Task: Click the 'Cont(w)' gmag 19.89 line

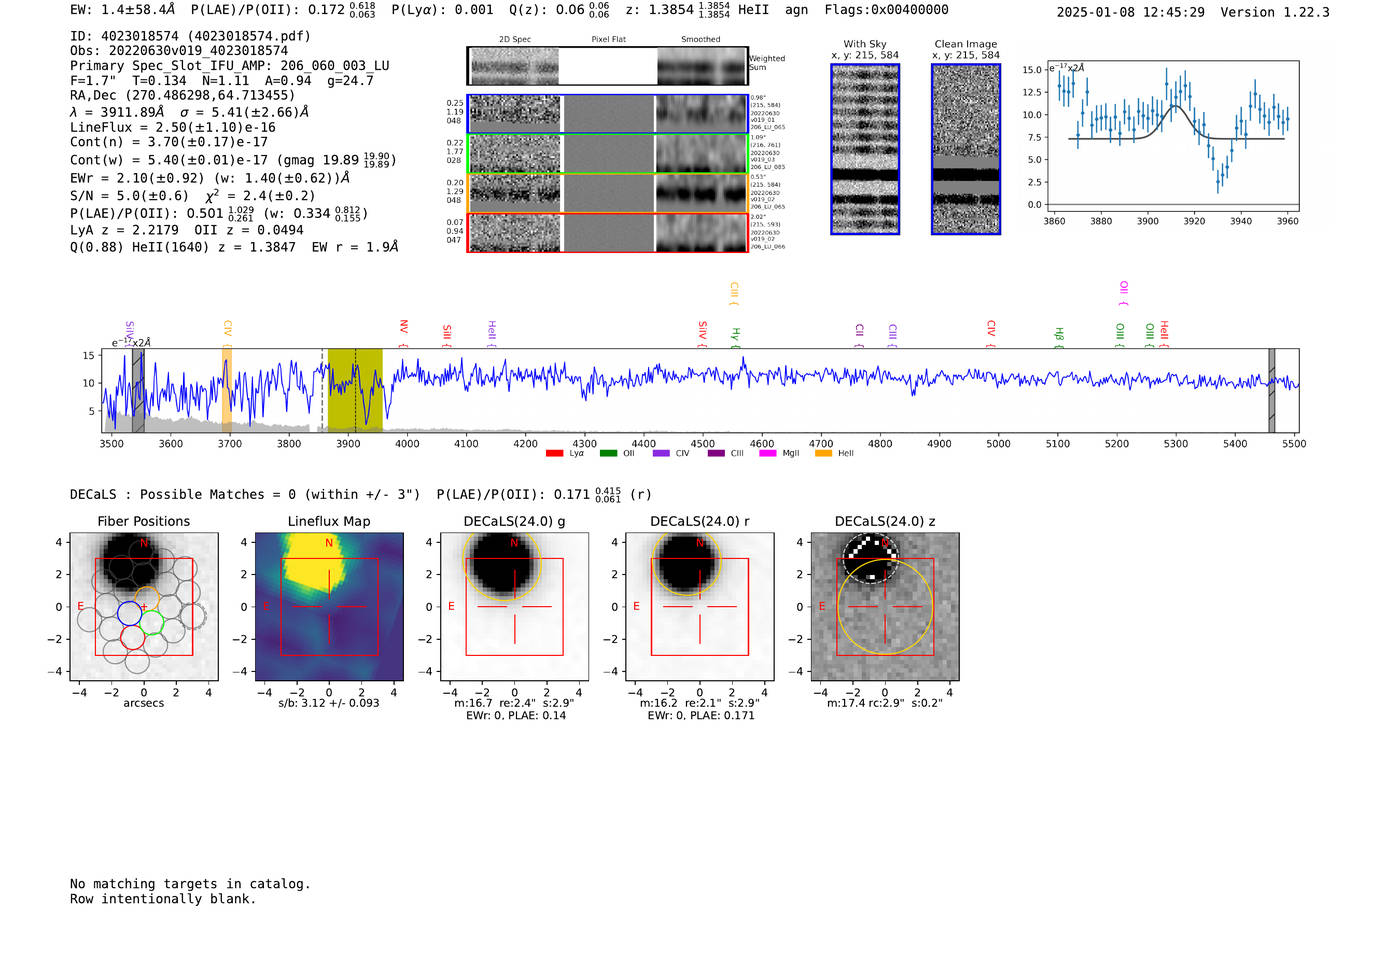Action: tap(233, 160)
